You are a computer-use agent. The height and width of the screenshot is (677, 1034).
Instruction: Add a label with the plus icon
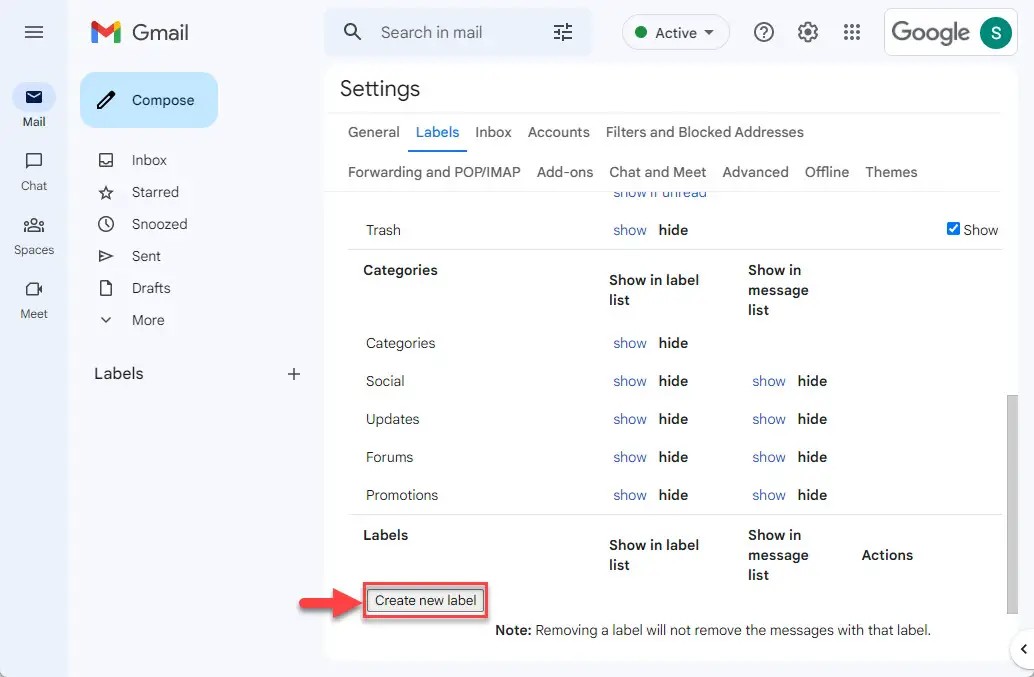tap(294, 374)
